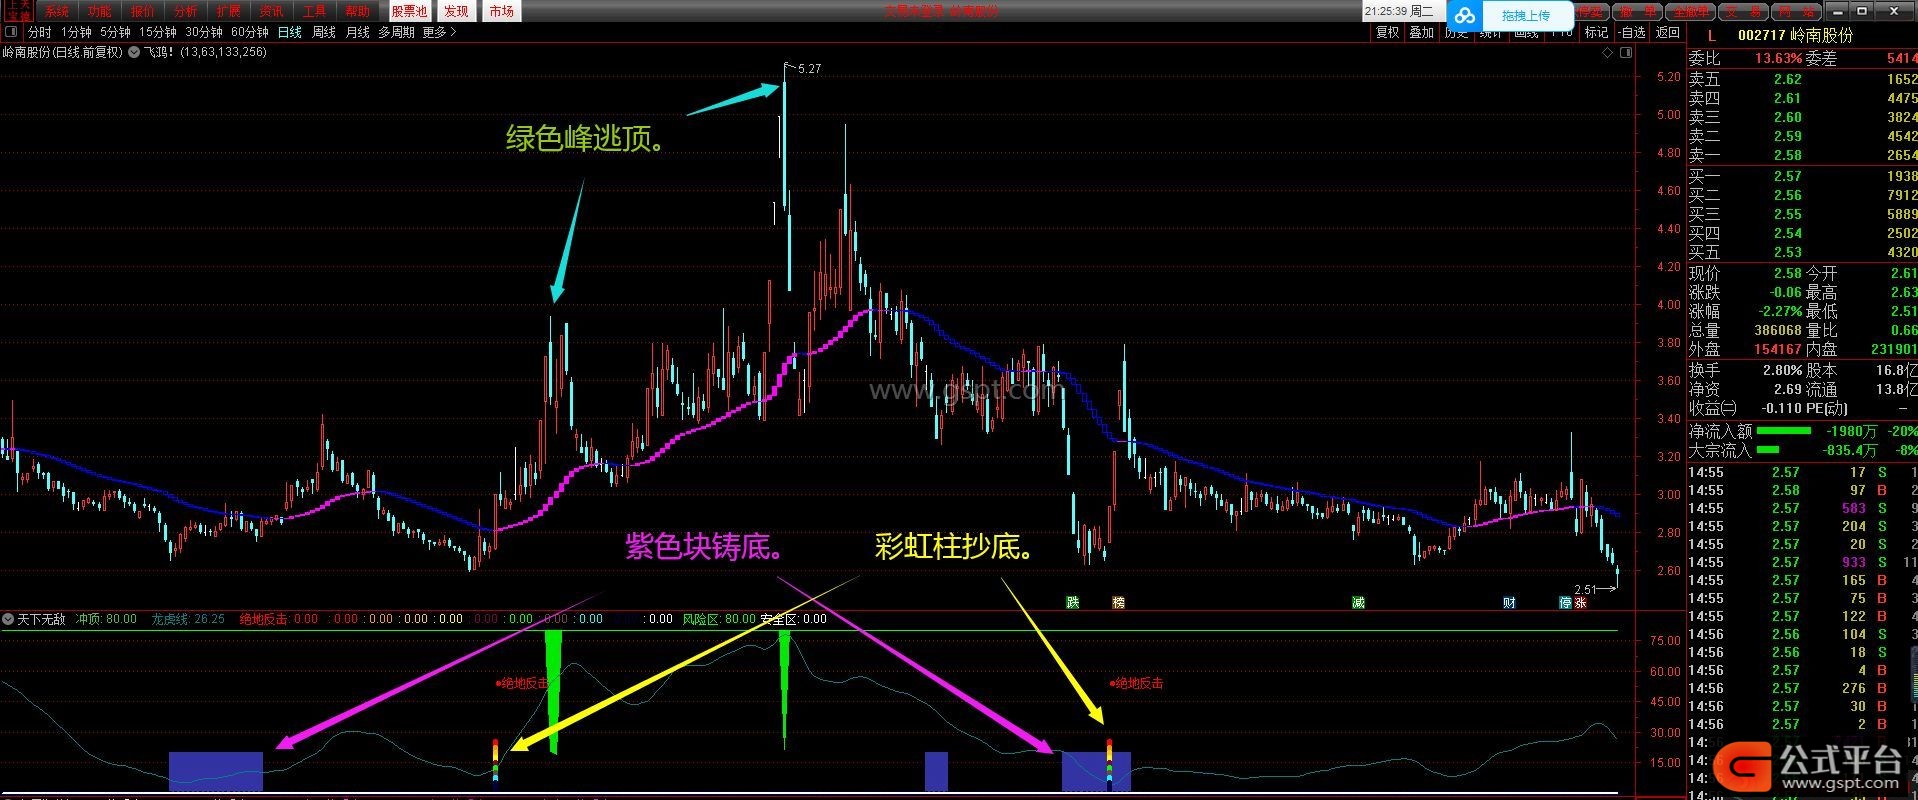
Task: Open the 工具 menu
Action: (315, 11)
